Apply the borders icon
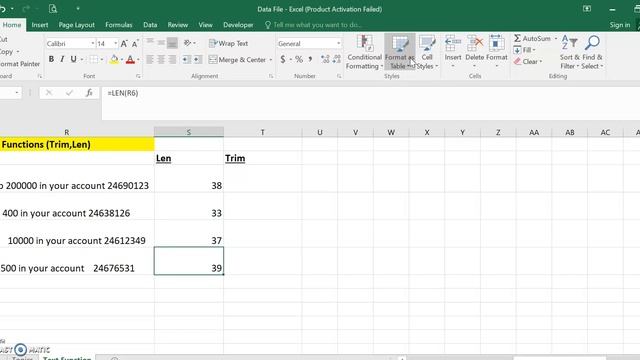This screenshot has width=640, height=360. pyautogui.click(x=94, y=60)
